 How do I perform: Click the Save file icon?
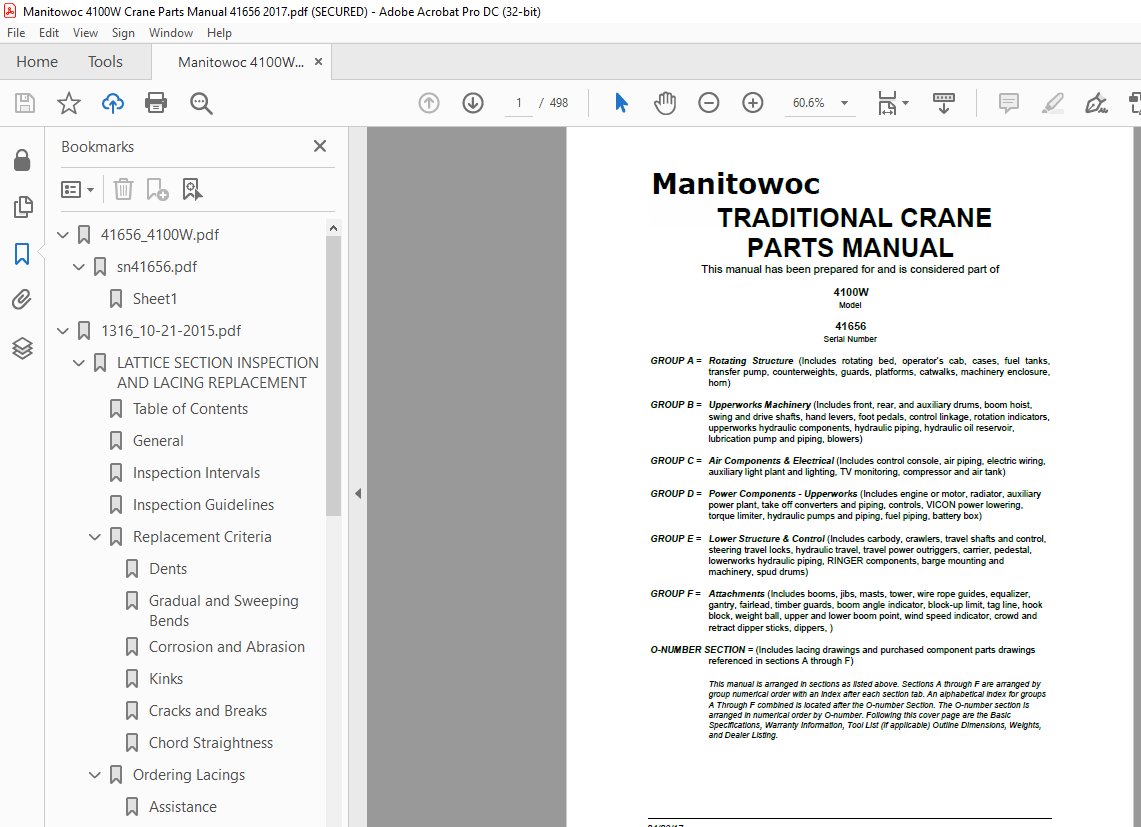[x=25, y=103]
